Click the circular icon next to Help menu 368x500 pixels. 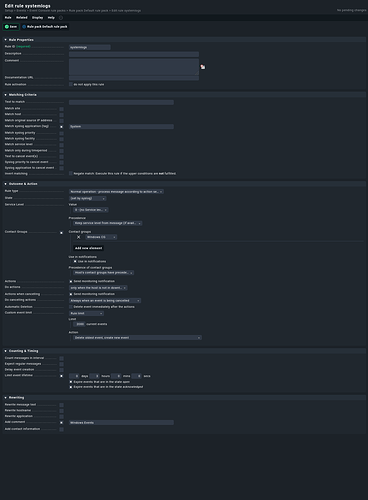point(61,18)
